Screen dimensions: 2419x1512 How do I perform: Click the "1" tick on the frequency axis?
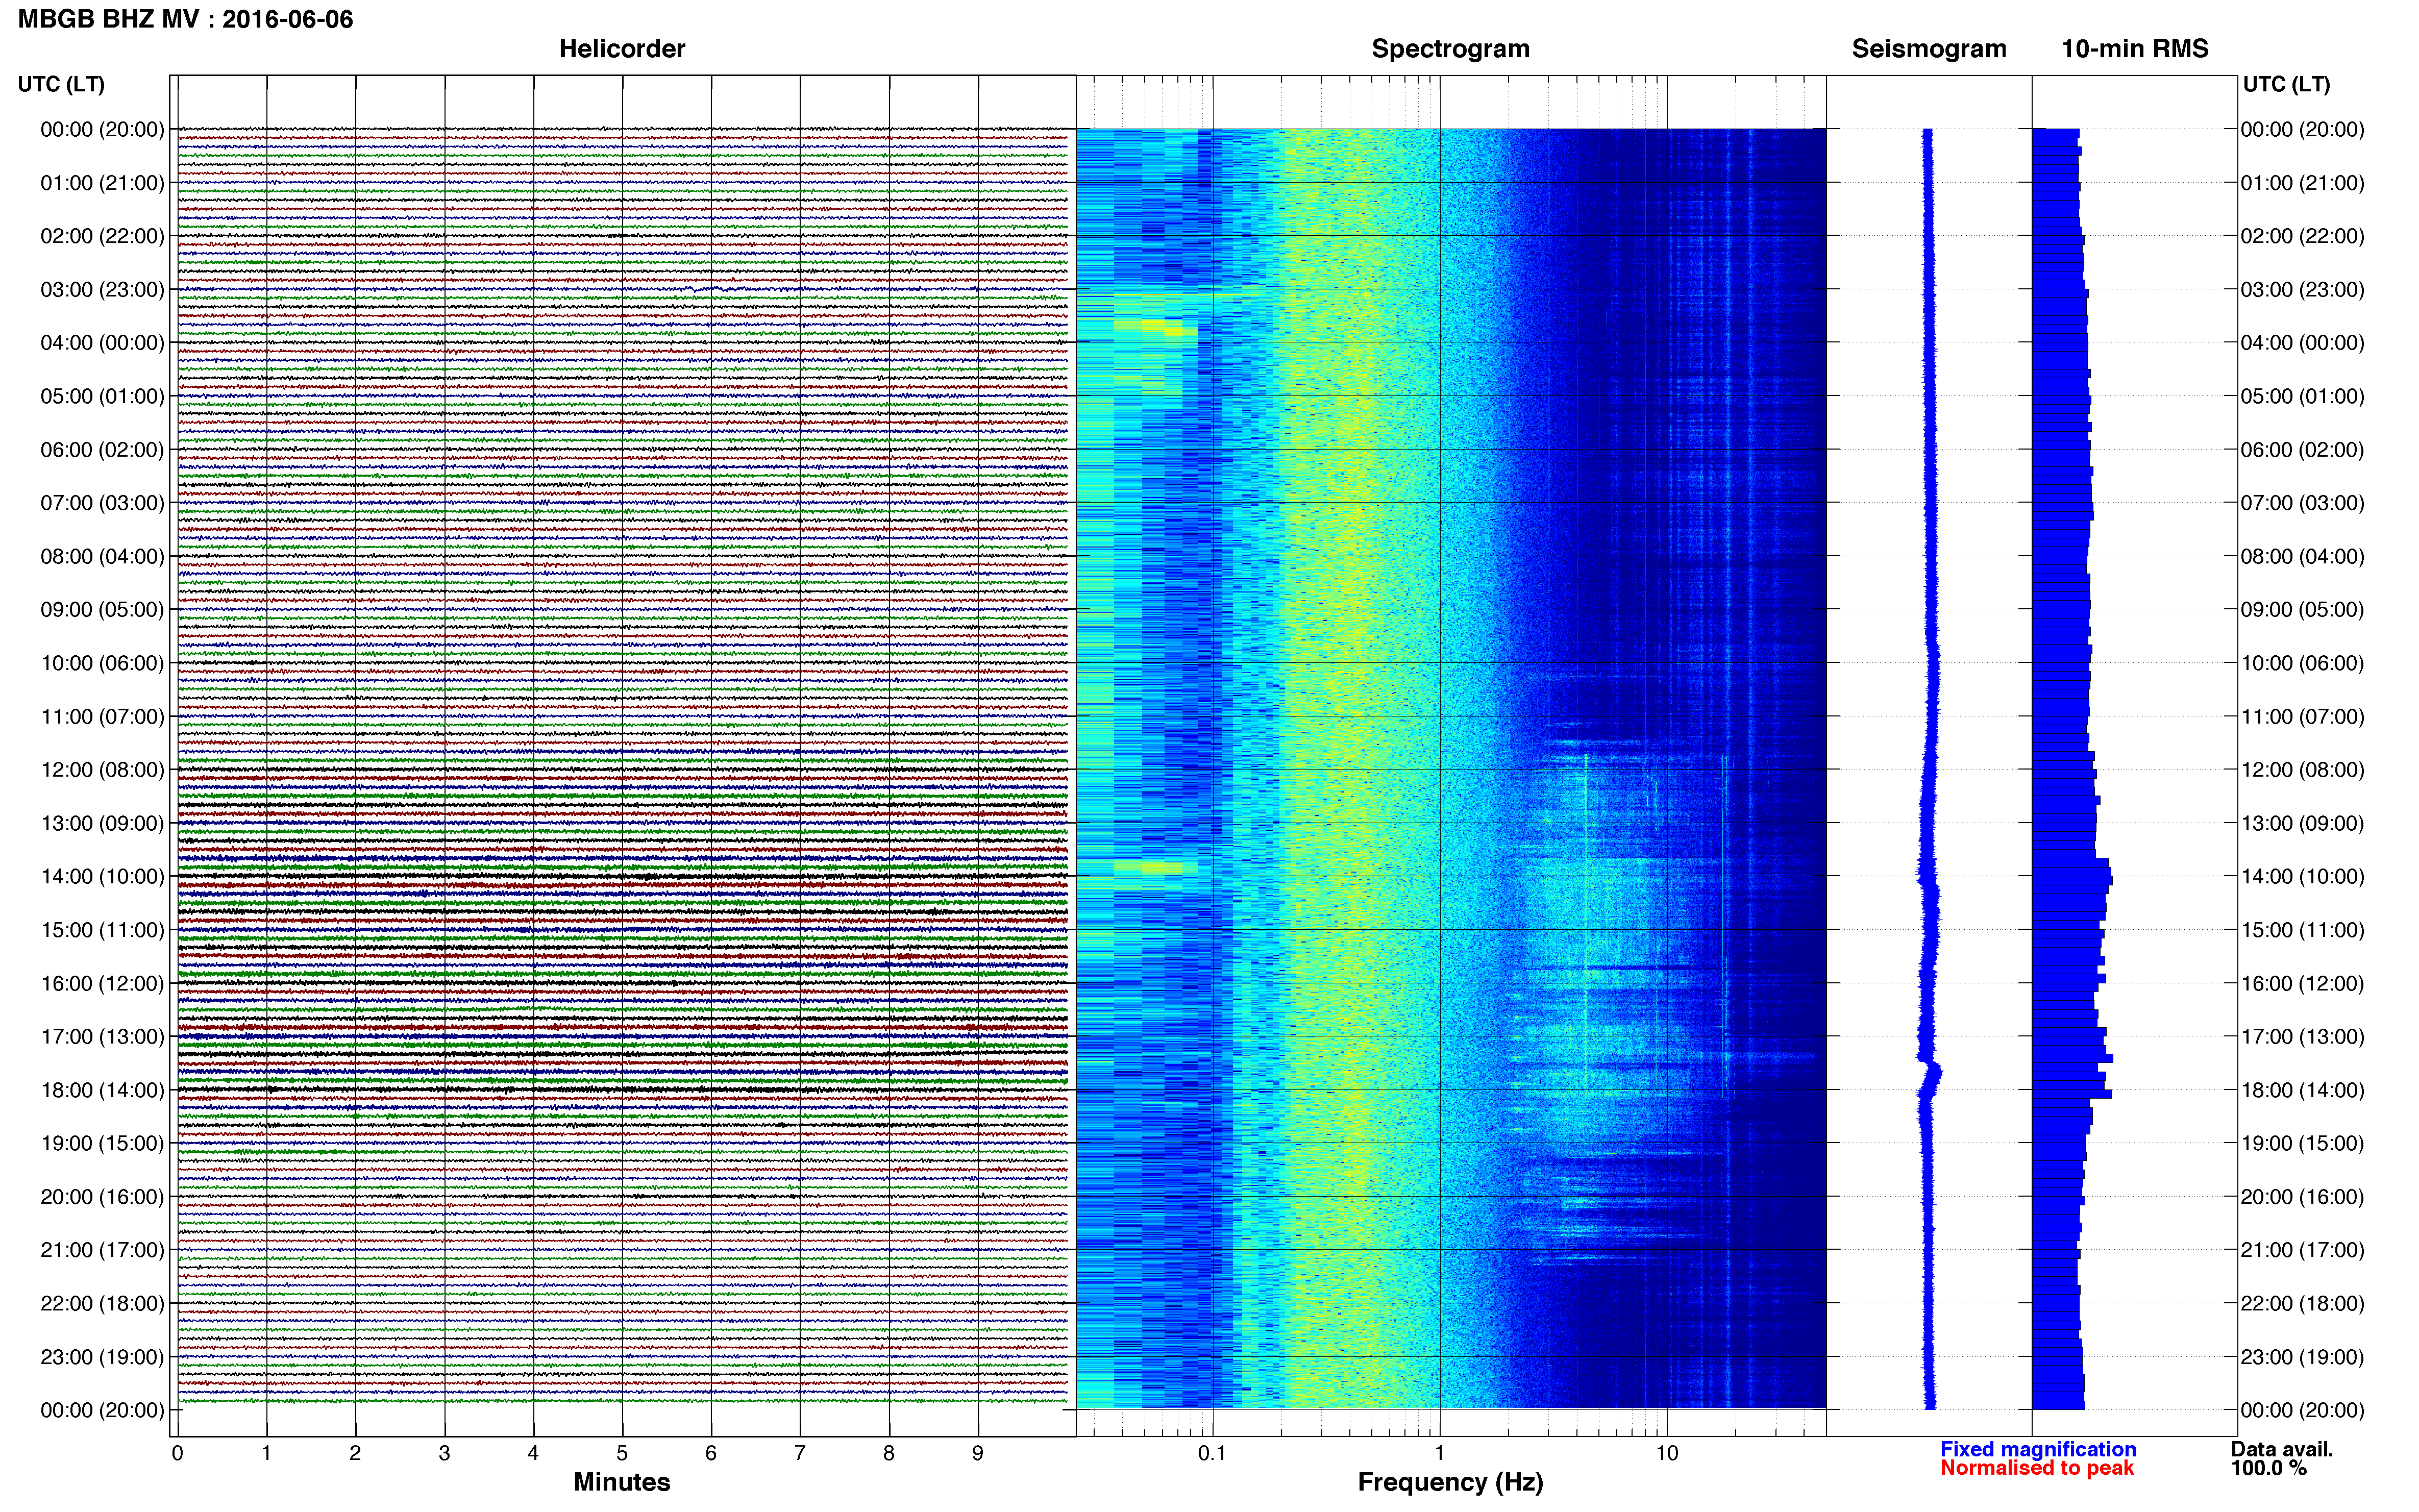tap(1439, 1453)
